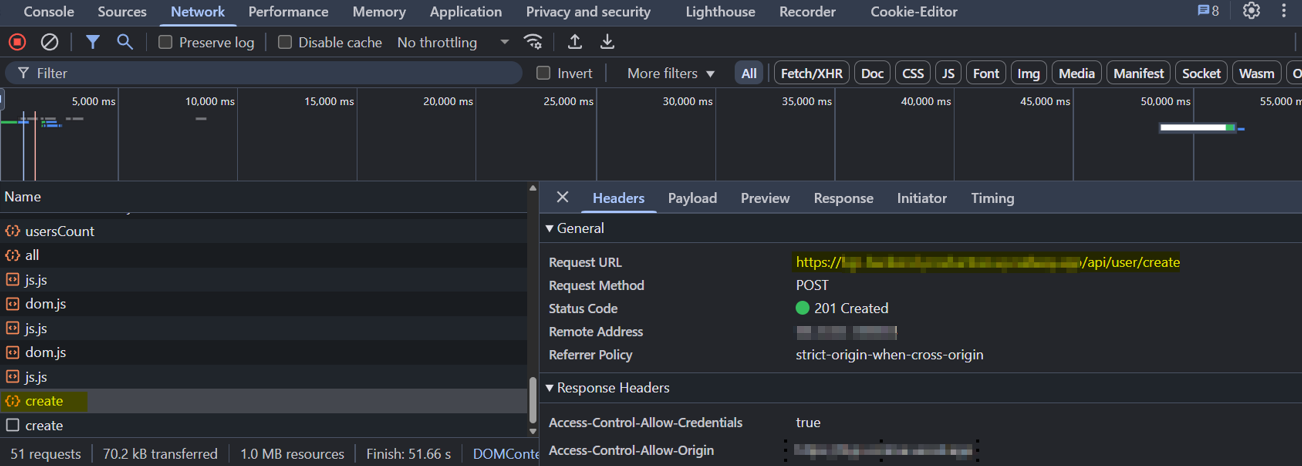Click the export HAR download icon
This screenshot has width=1302, height=466.
click(607, 42)
